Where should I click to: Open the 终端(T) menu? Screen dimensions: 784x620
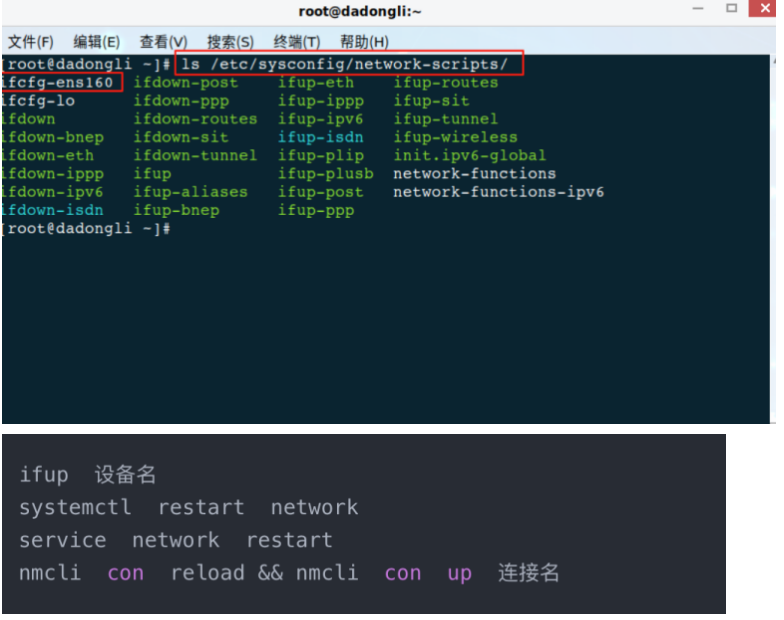click(x=297, y=42)
